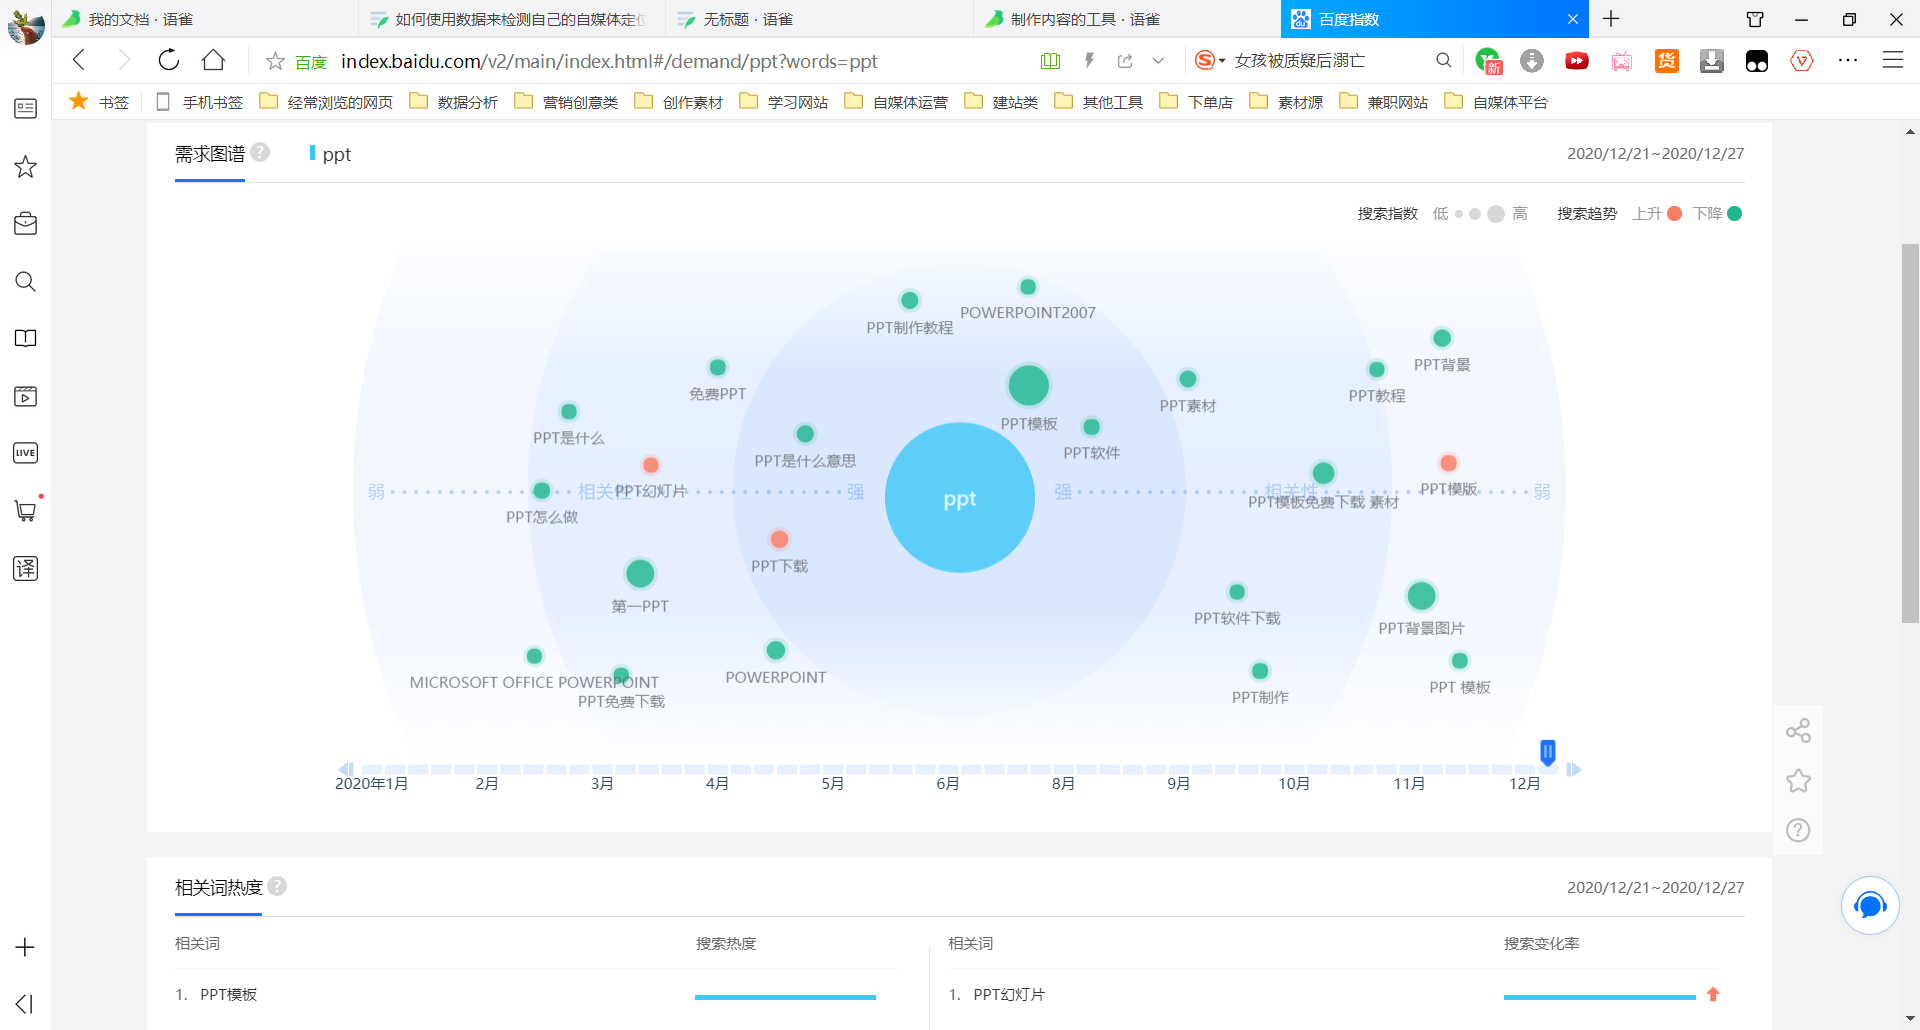Open 自媒体运营 bookmark folder
The height and width of the screenshot is (1030, 1920).
click(896, 102)
